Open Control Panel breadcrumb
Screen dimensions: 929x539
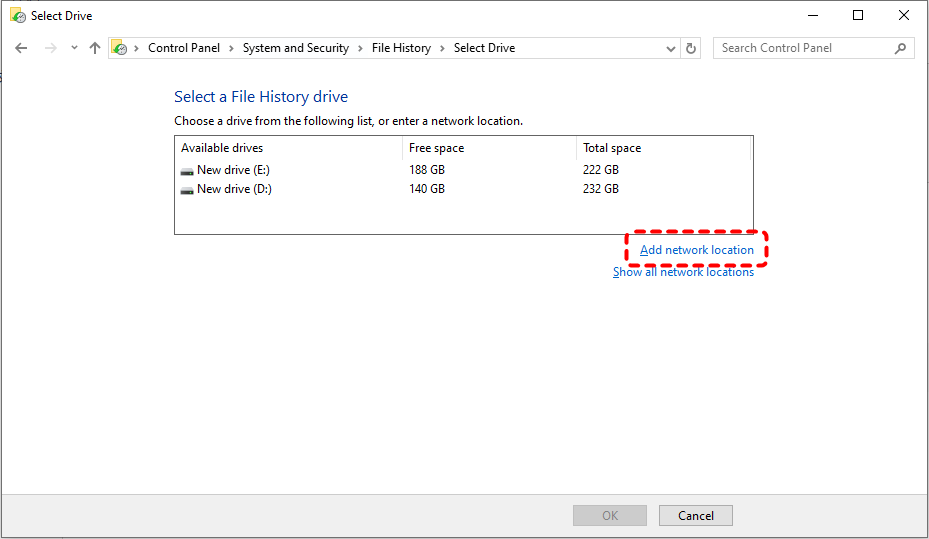pyautogui.click(x=184, y=48)
